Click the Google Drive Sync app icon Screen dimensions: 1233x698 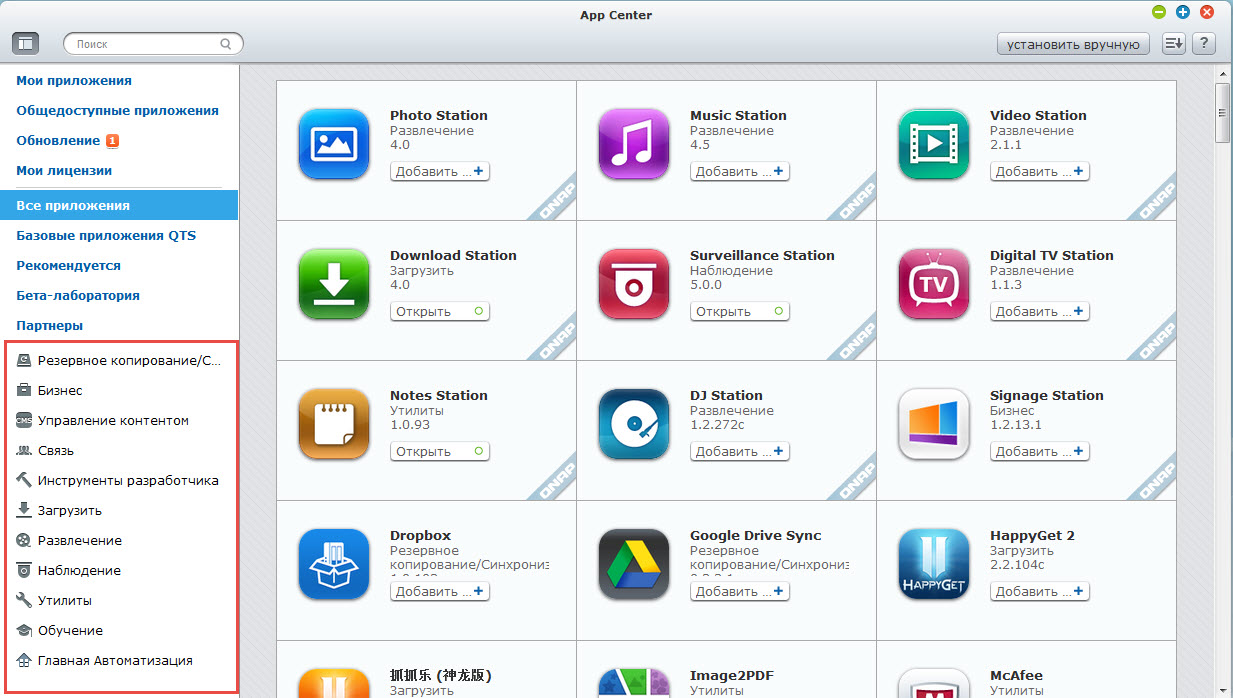click(x=634, y=564)
